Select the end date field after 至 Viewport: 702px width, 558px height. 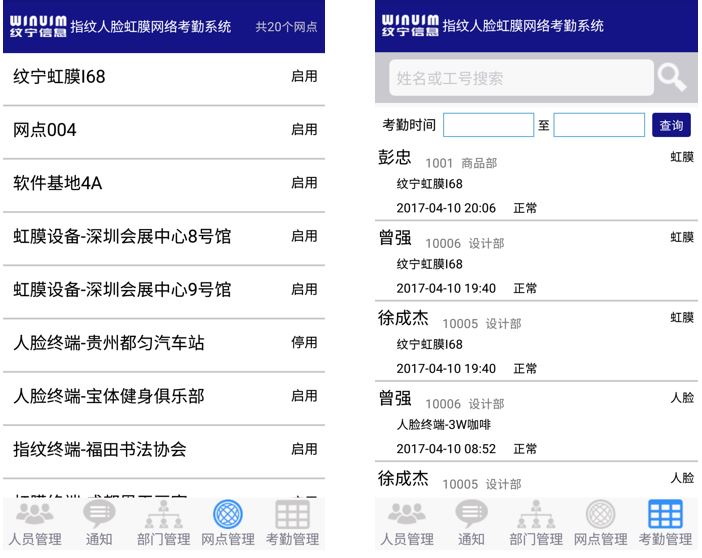pyautogui.click(x=599, y=125)
